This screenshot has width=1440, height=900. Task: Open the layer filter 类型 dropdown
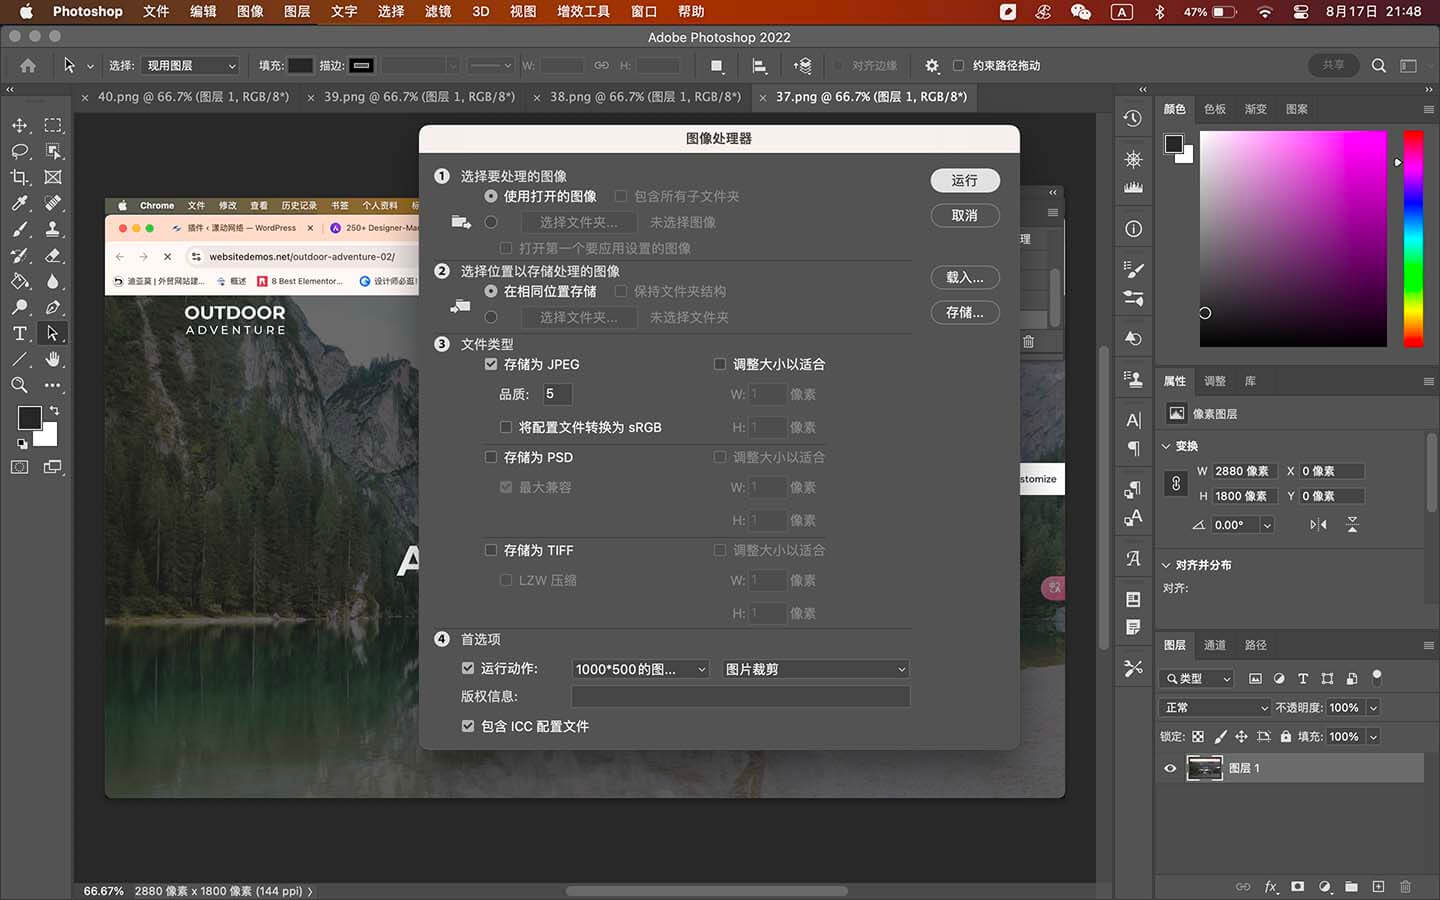click(x=1198, y=678)
